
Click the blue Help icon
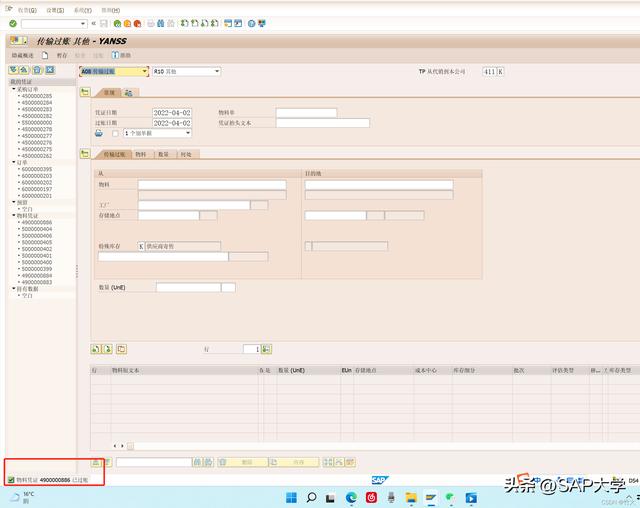(x=251, y=24)
